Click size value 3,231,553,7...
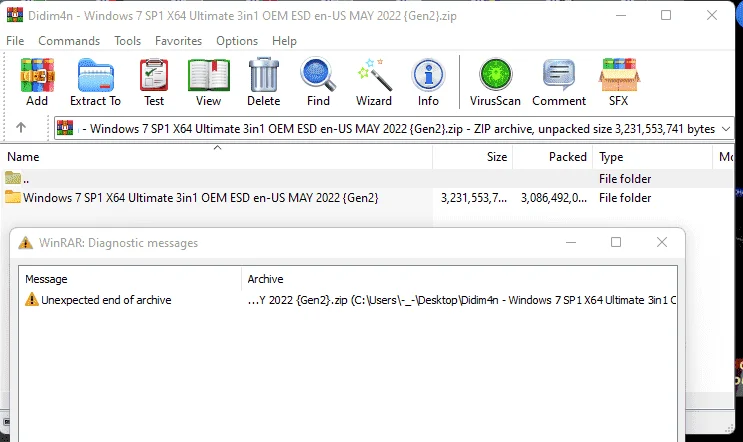743x442 pixels. point(474,198)
